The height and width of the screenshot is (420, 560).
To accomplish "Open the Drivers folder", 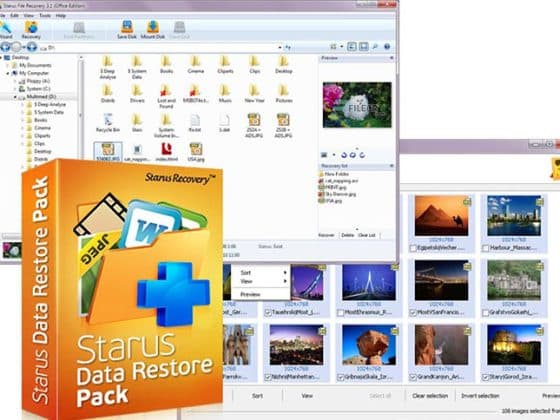I will 137,94.
